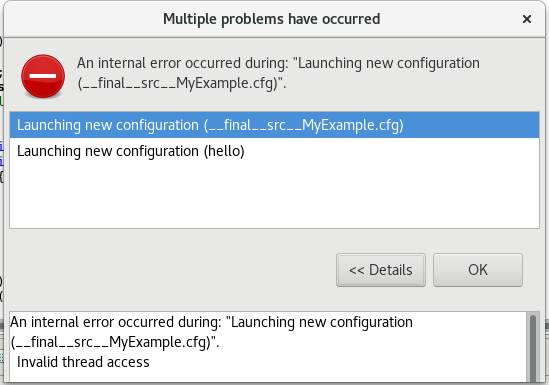Click the details pane vertical scrollbar

[x=533, y=348]
